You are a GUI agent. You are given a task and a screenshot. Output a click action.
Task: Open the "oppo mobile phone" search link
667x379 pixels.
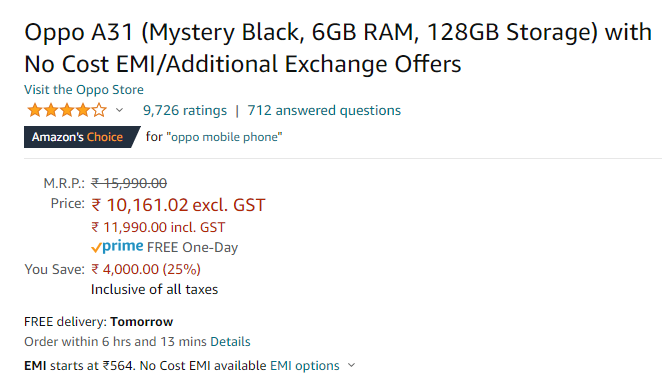pyautogui.click(x=224, y=137)
